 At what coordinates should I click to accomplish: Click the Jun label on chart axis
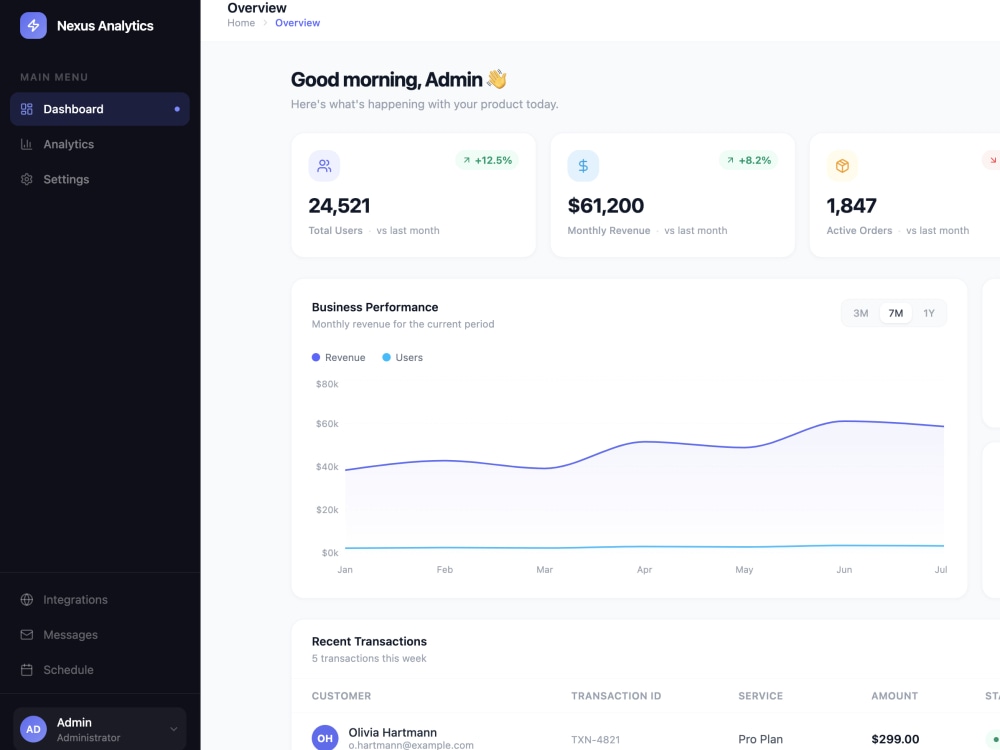click(x=844, y=570)
